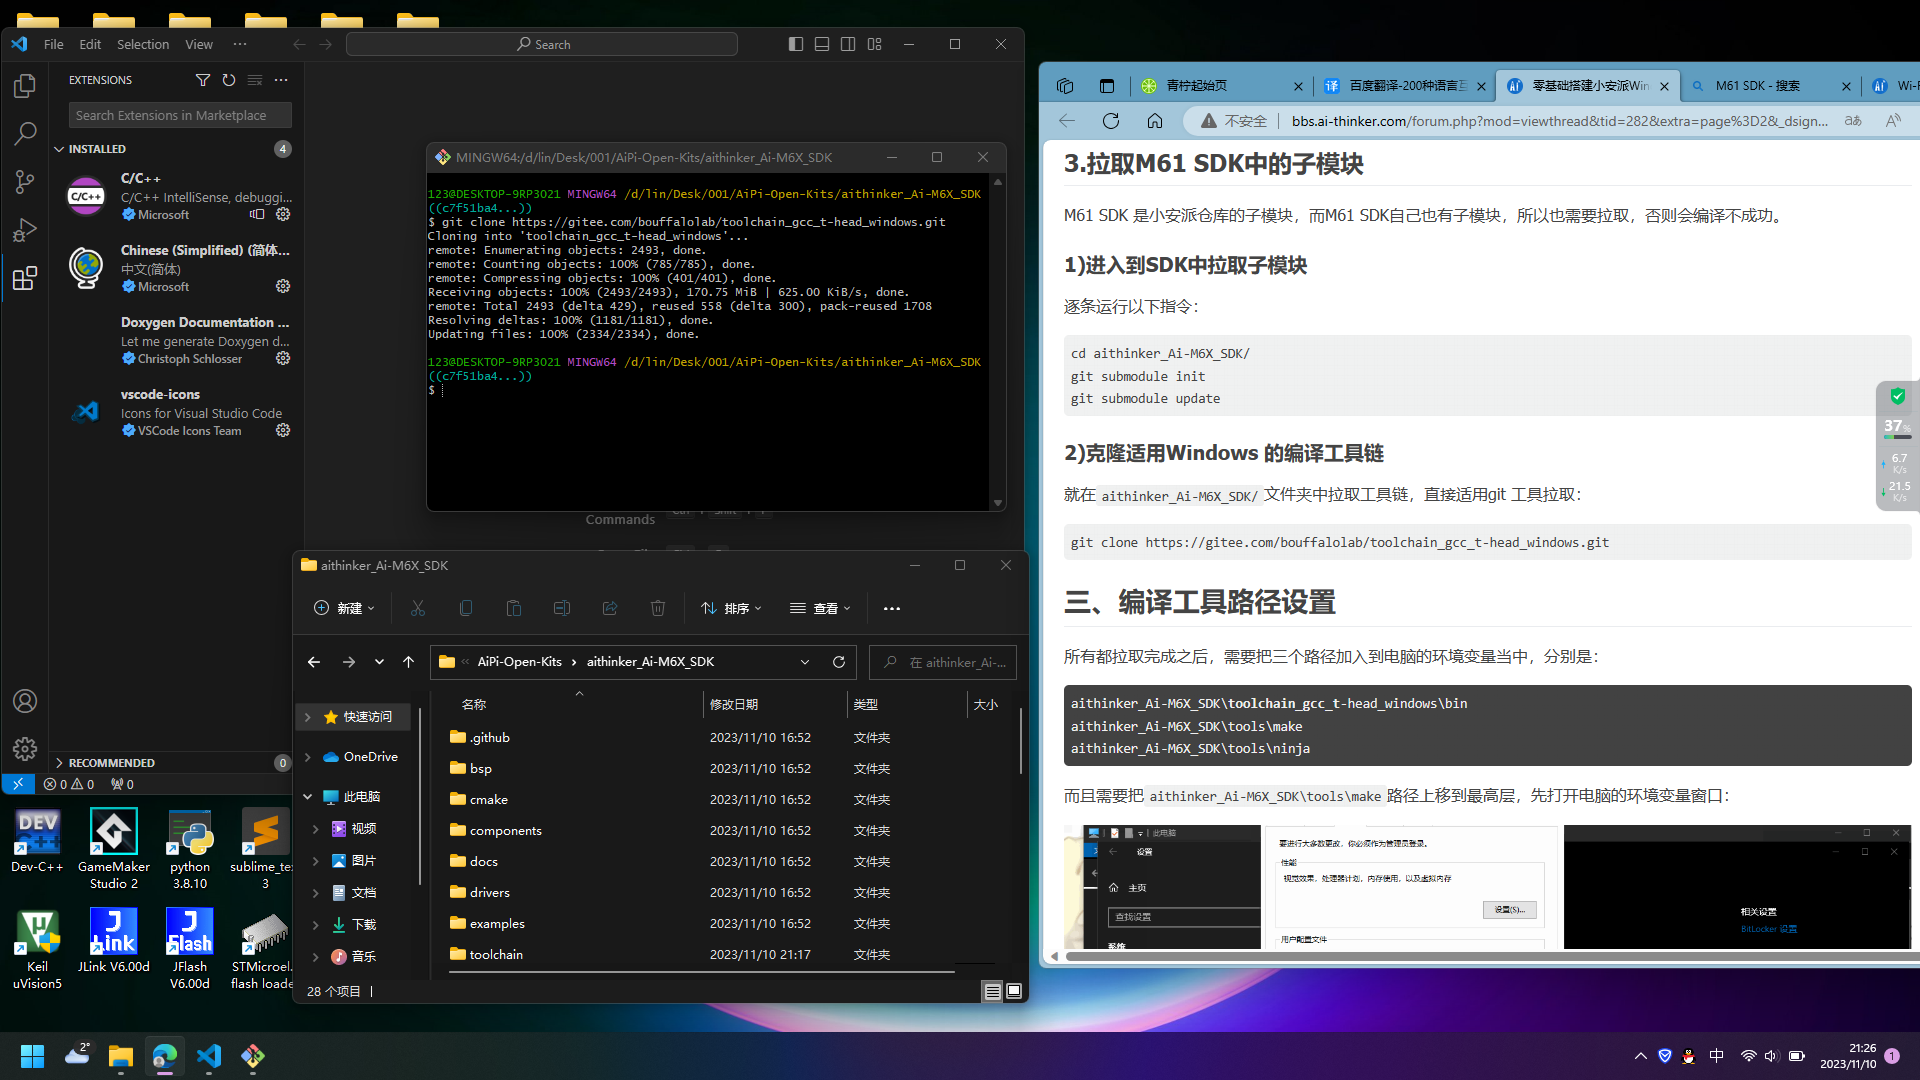
Task: Open manage gear for Doxygen Documentation extension
Action: tap(283, 358)
